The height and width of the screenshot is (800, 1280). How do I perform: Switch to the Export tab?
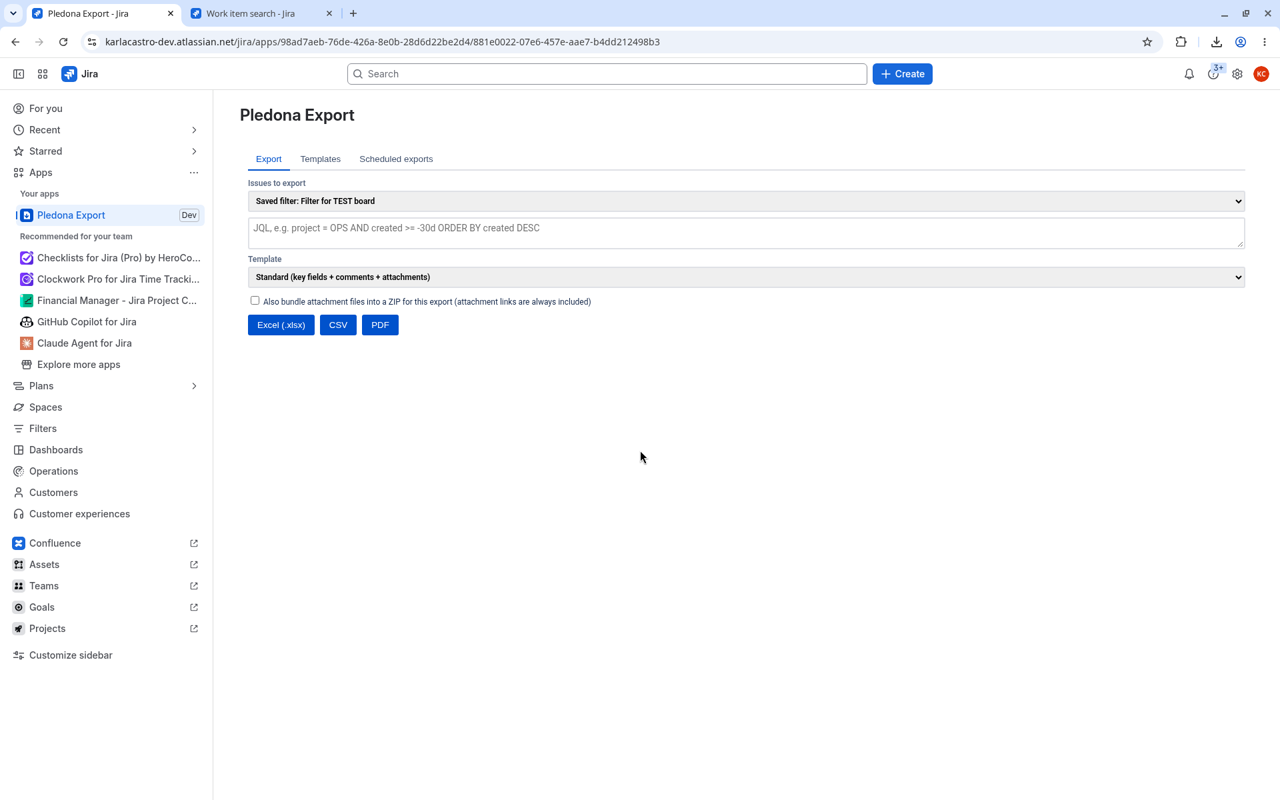point(268,159)
